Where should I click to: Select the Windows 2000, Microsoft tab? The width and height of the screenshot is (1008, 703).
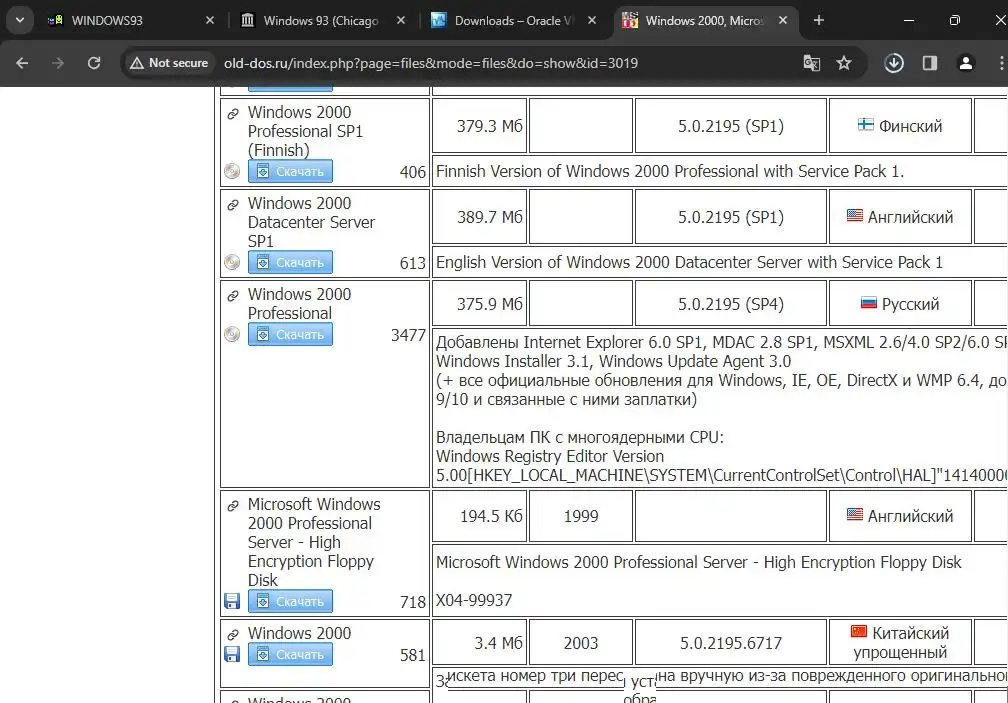705,21
